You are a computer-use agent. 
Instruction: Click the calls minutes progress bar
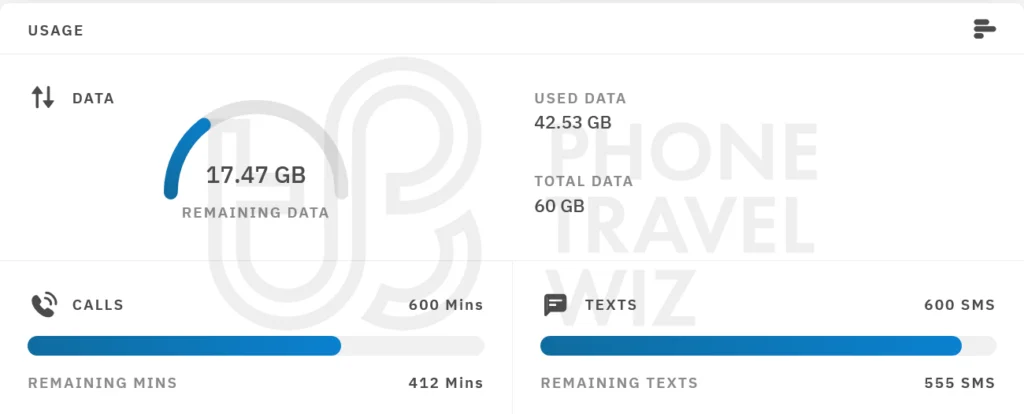point(255,346)
